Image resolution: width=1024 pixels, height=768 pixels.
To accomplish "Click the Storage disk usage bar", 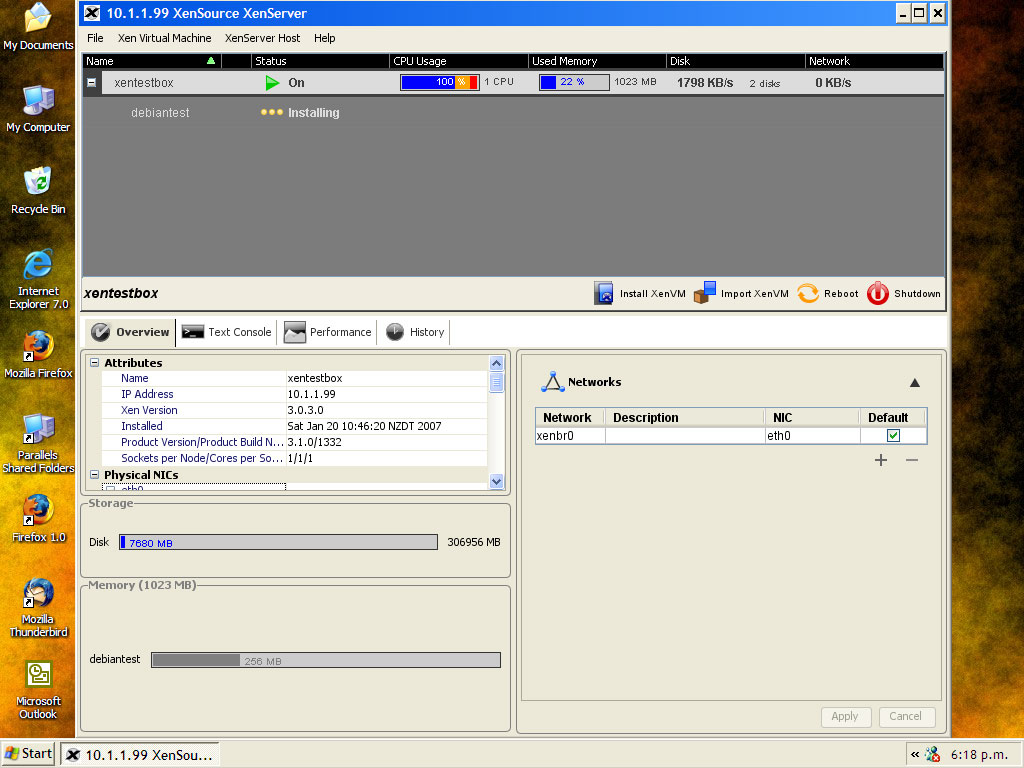I will point(278,542).
